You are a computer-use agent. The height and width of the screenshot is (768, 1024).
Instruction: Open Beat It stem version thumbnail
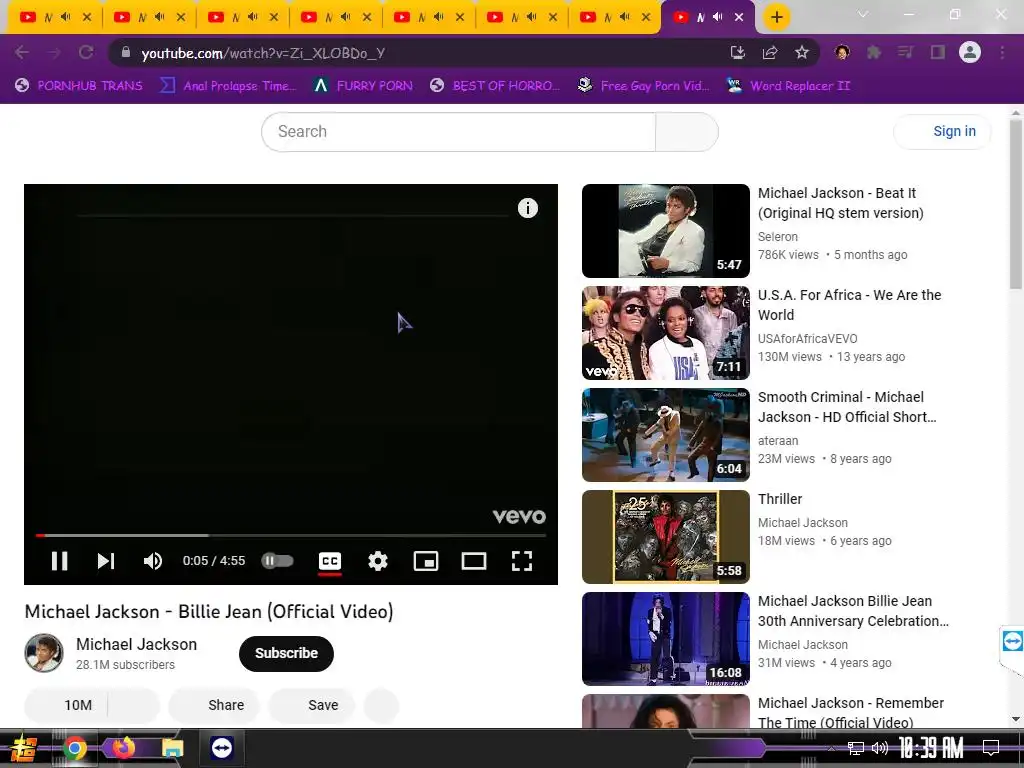[665, 231]
